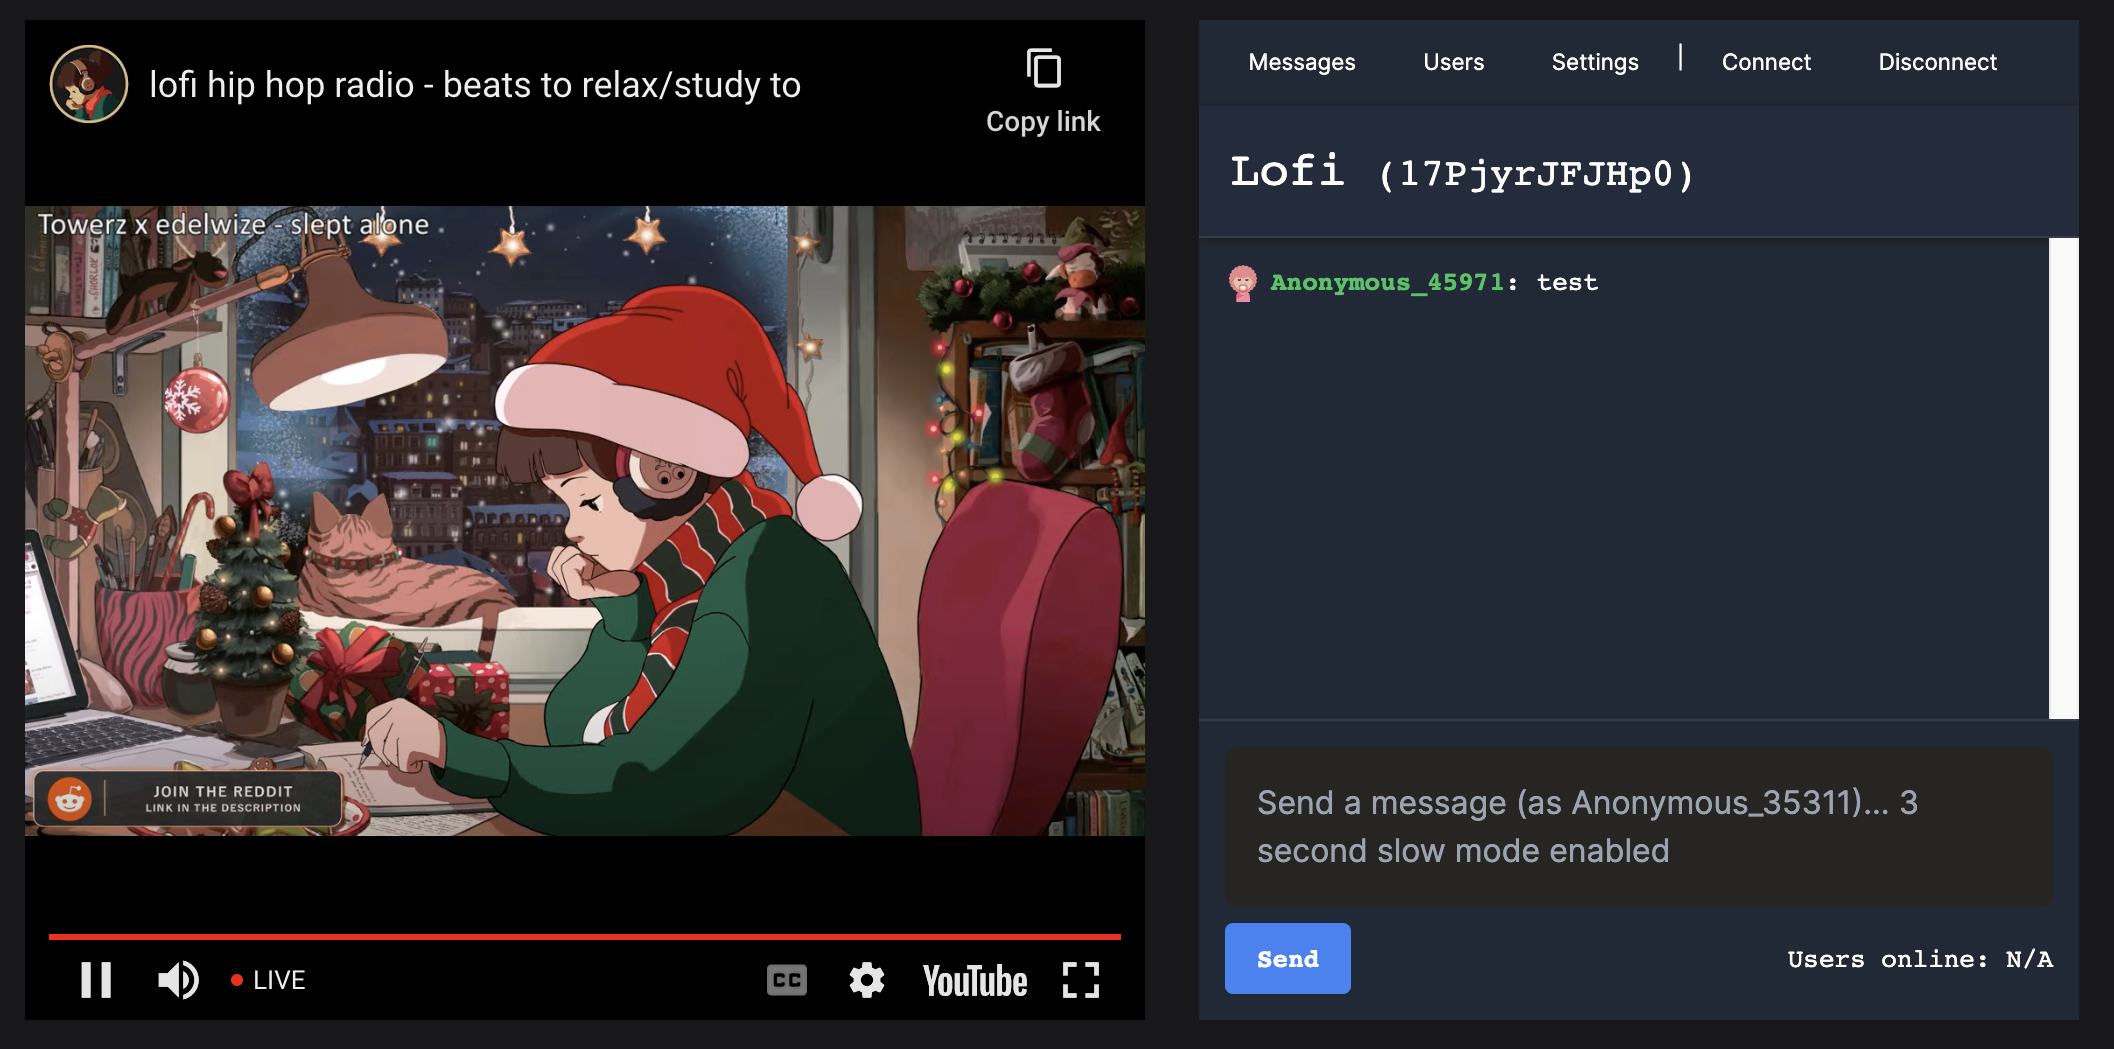
Task: Click Anonymous_45971's avatar icon
Action: point(1243,283)
